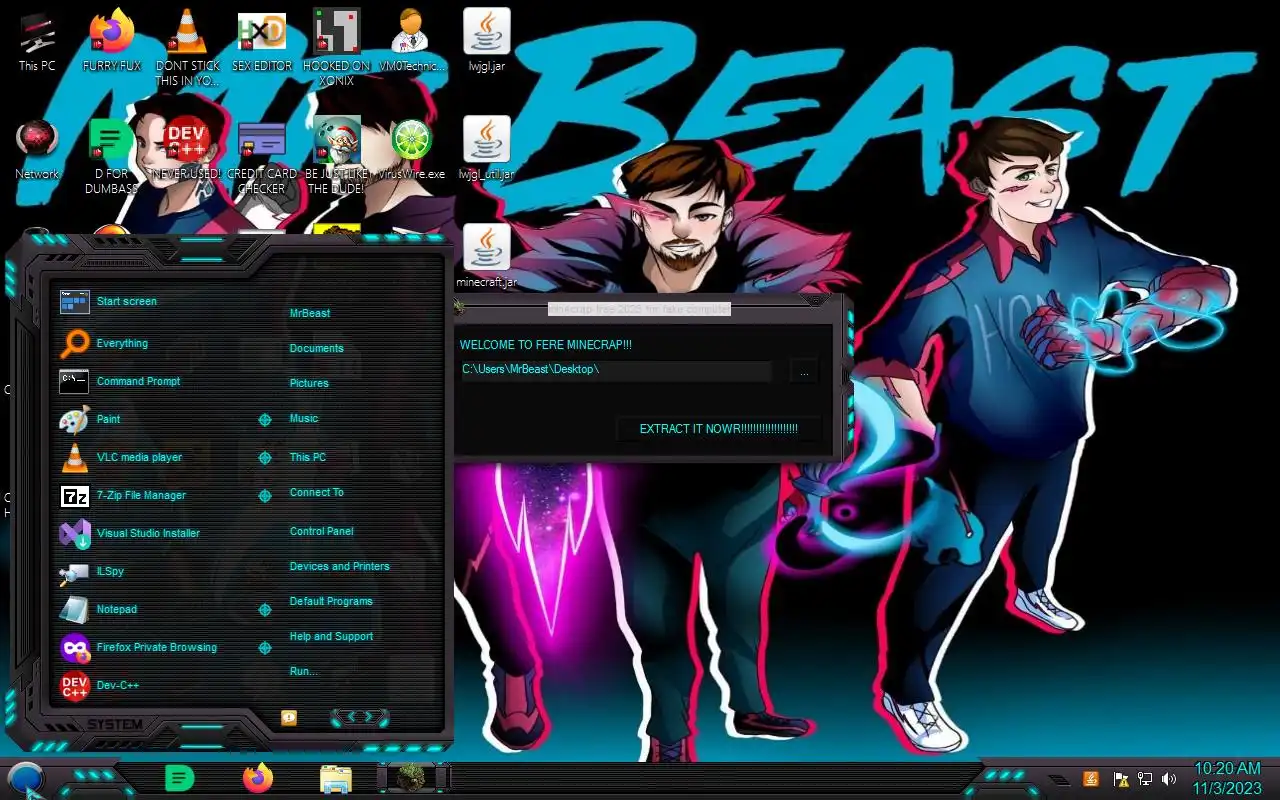Screen dimensions: 1280x800
Task: Expand VLC media player jump list arrow
Action: [265, 458]
